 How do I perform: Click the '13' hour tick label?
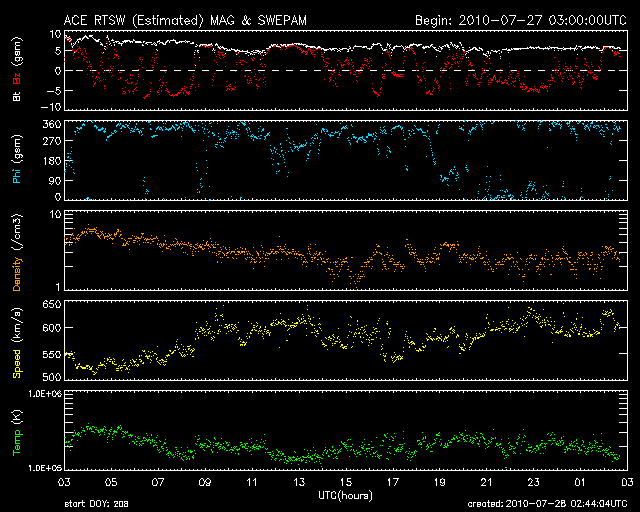coord(299,483)
